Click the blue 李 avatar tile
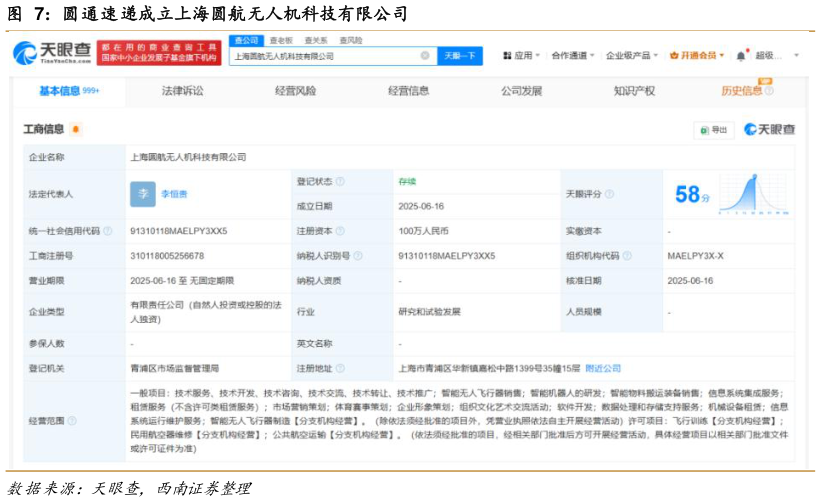Screen dimensions: 821x502 pos(143,194)
